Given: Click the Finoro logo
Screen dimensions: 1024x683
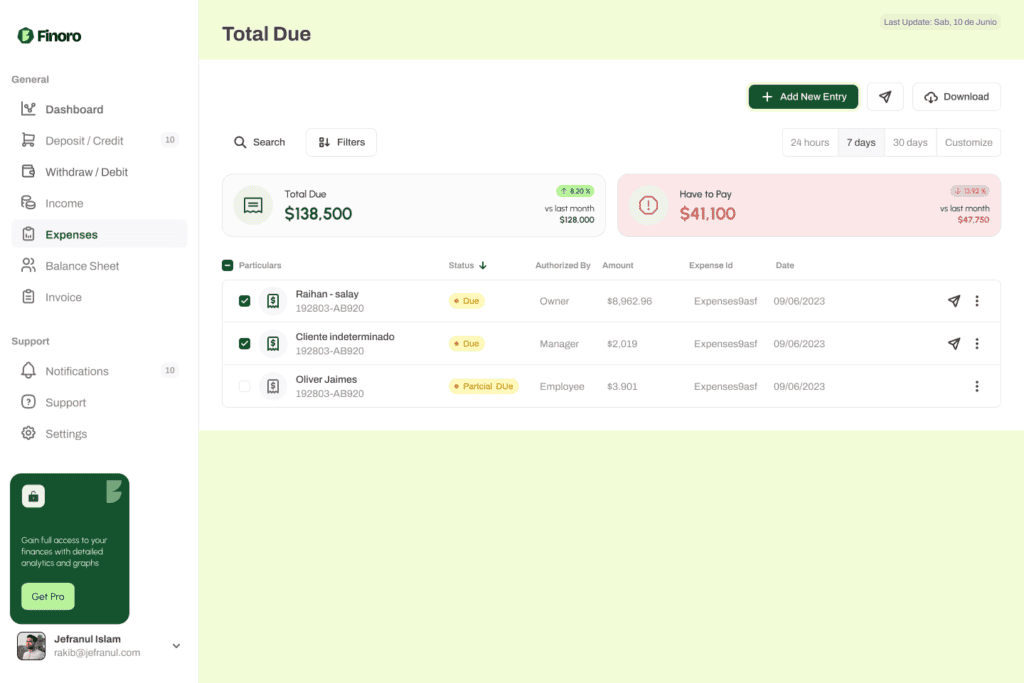Looking at the screenshot, I should pos(49,36).
